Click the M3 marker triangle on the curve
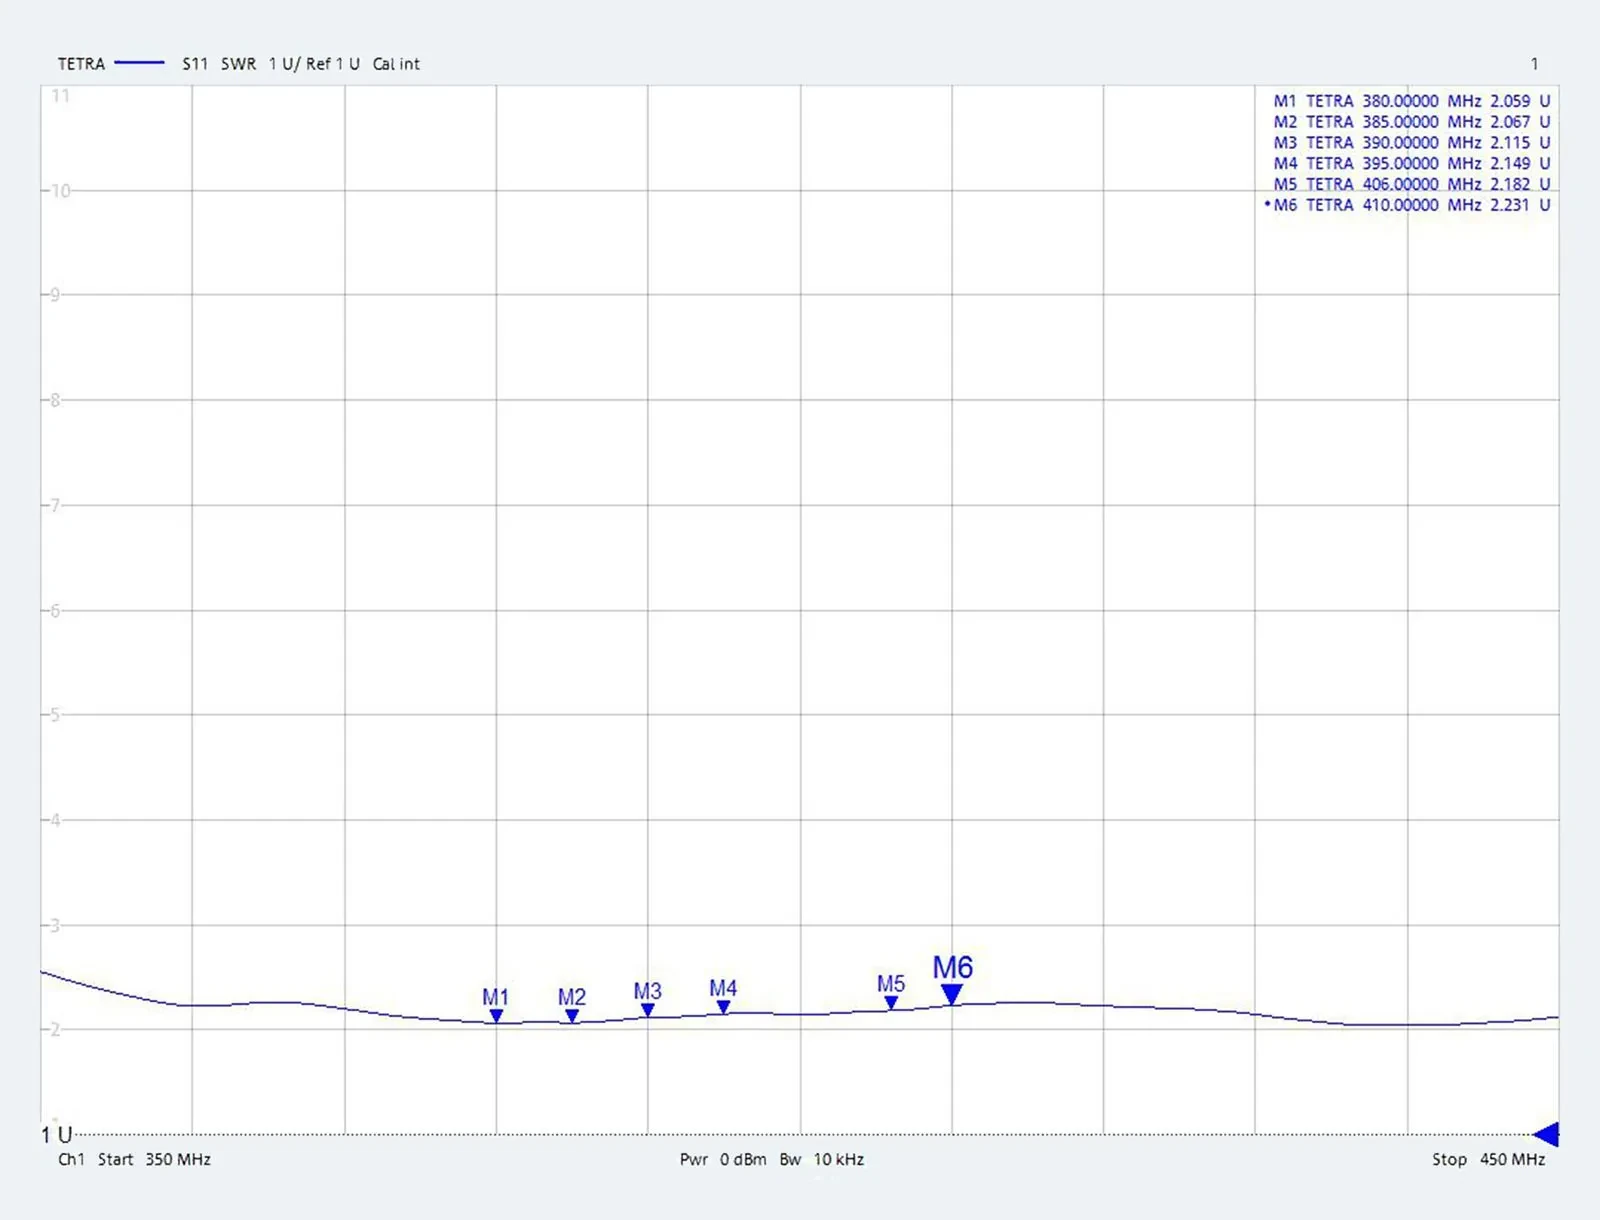Screen dimensions: 1600x1220 648,1010
